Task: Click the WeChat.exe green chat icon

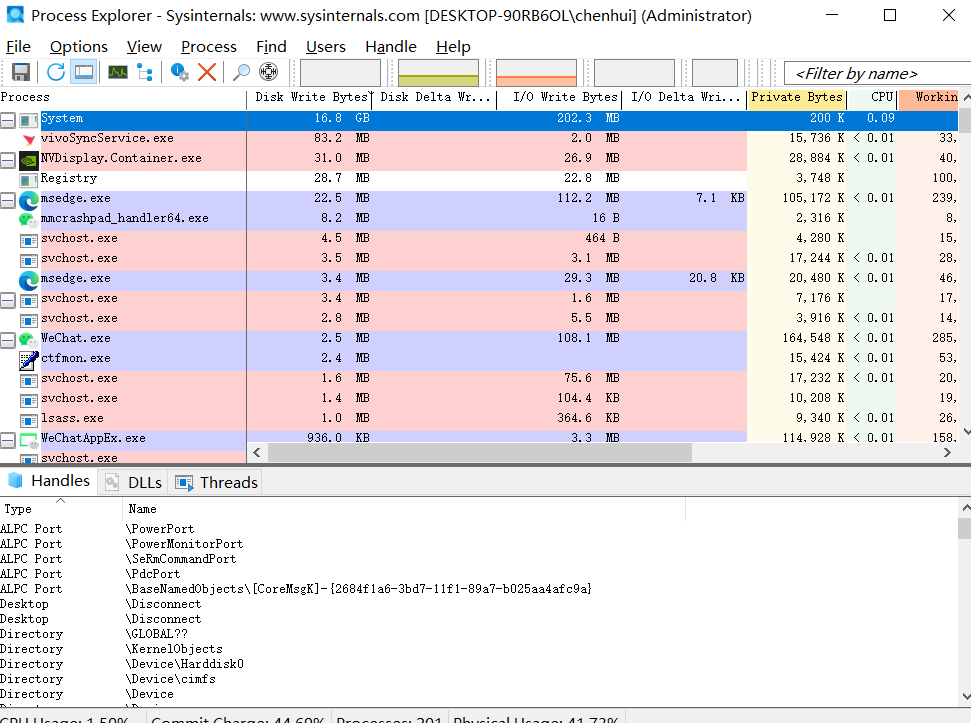Action: coord(28,340)
